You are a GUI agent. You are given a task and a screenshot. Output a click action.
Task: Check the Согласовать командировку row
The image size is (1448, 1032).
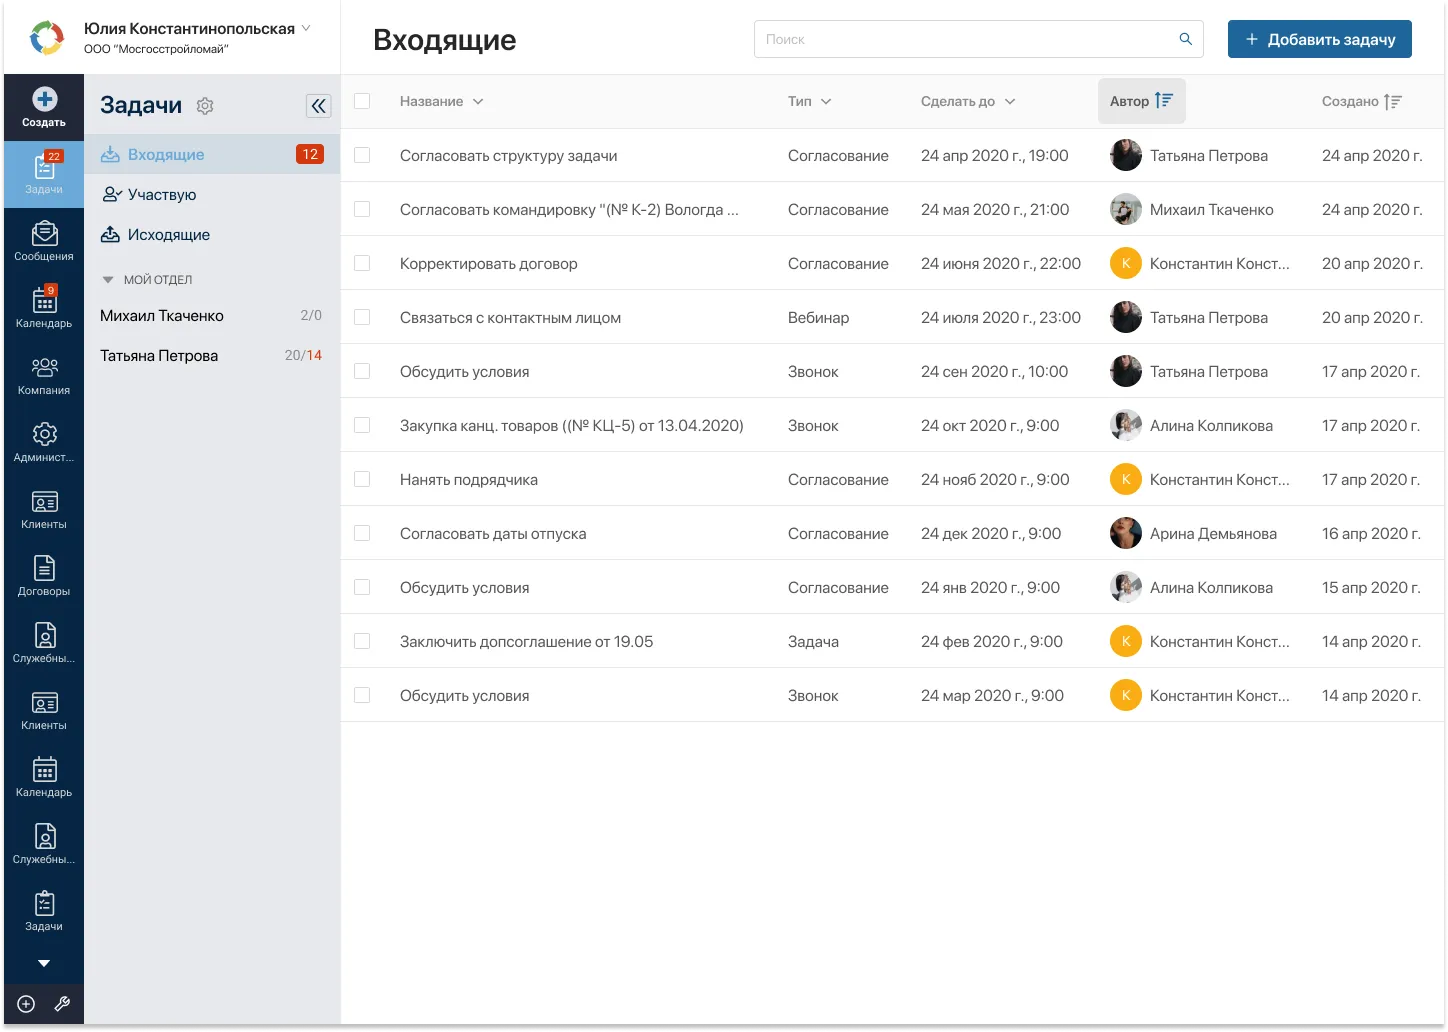point(362,209)
